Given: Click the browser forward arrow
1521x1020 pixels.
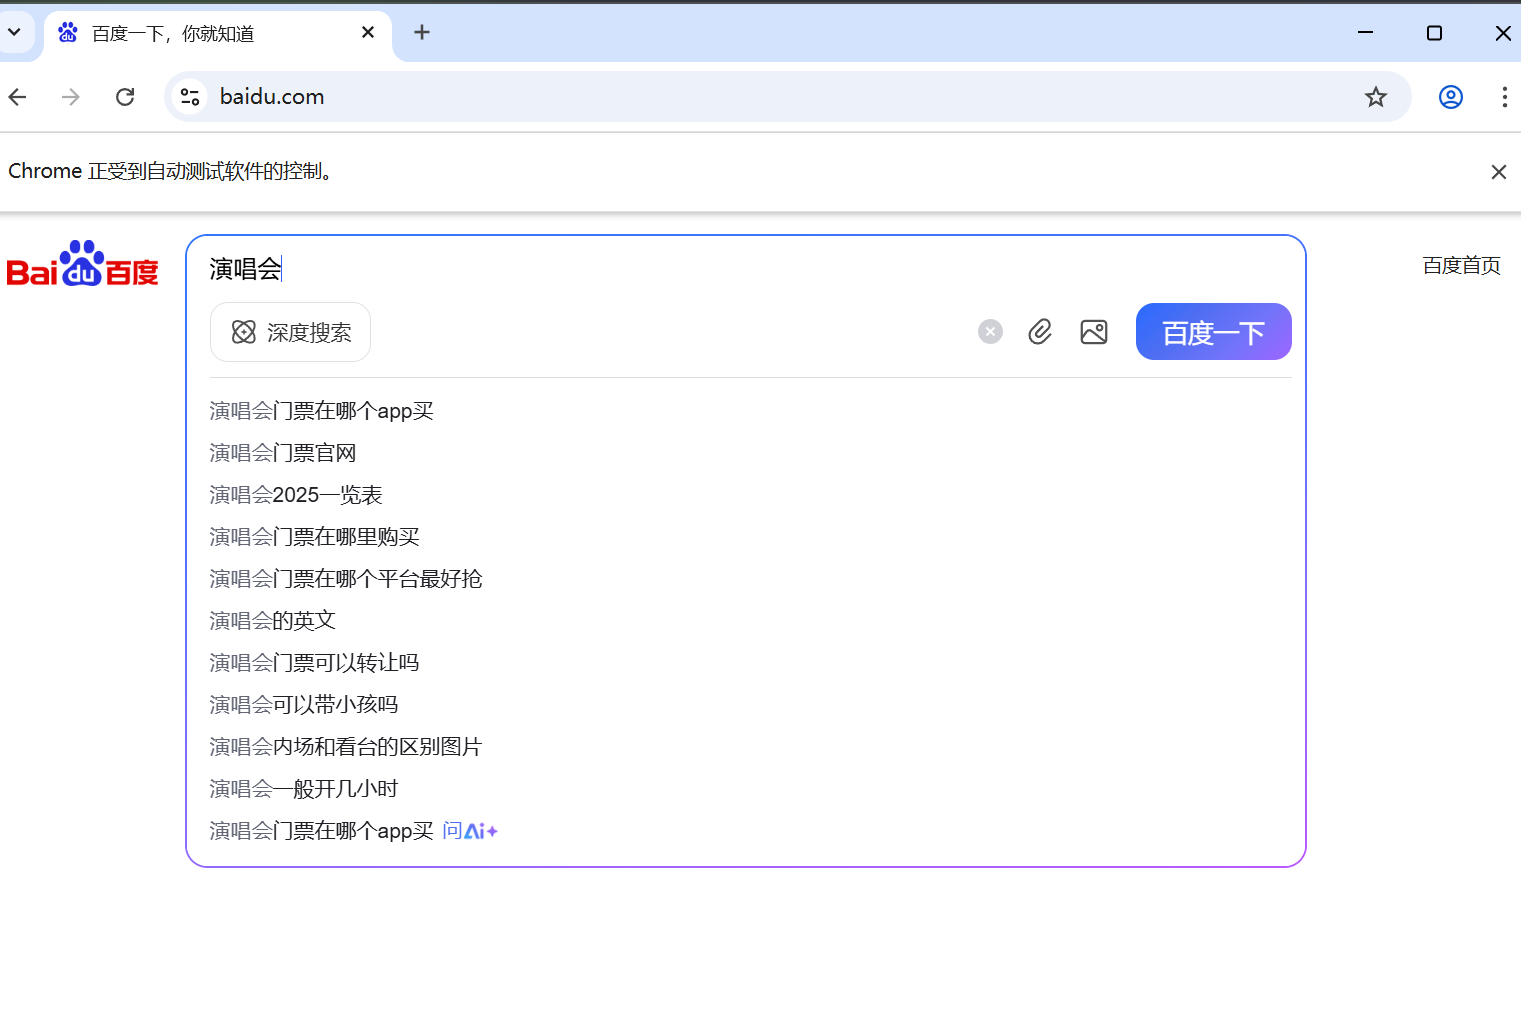Looking at the screenshot, I should [x=71, y=97].
